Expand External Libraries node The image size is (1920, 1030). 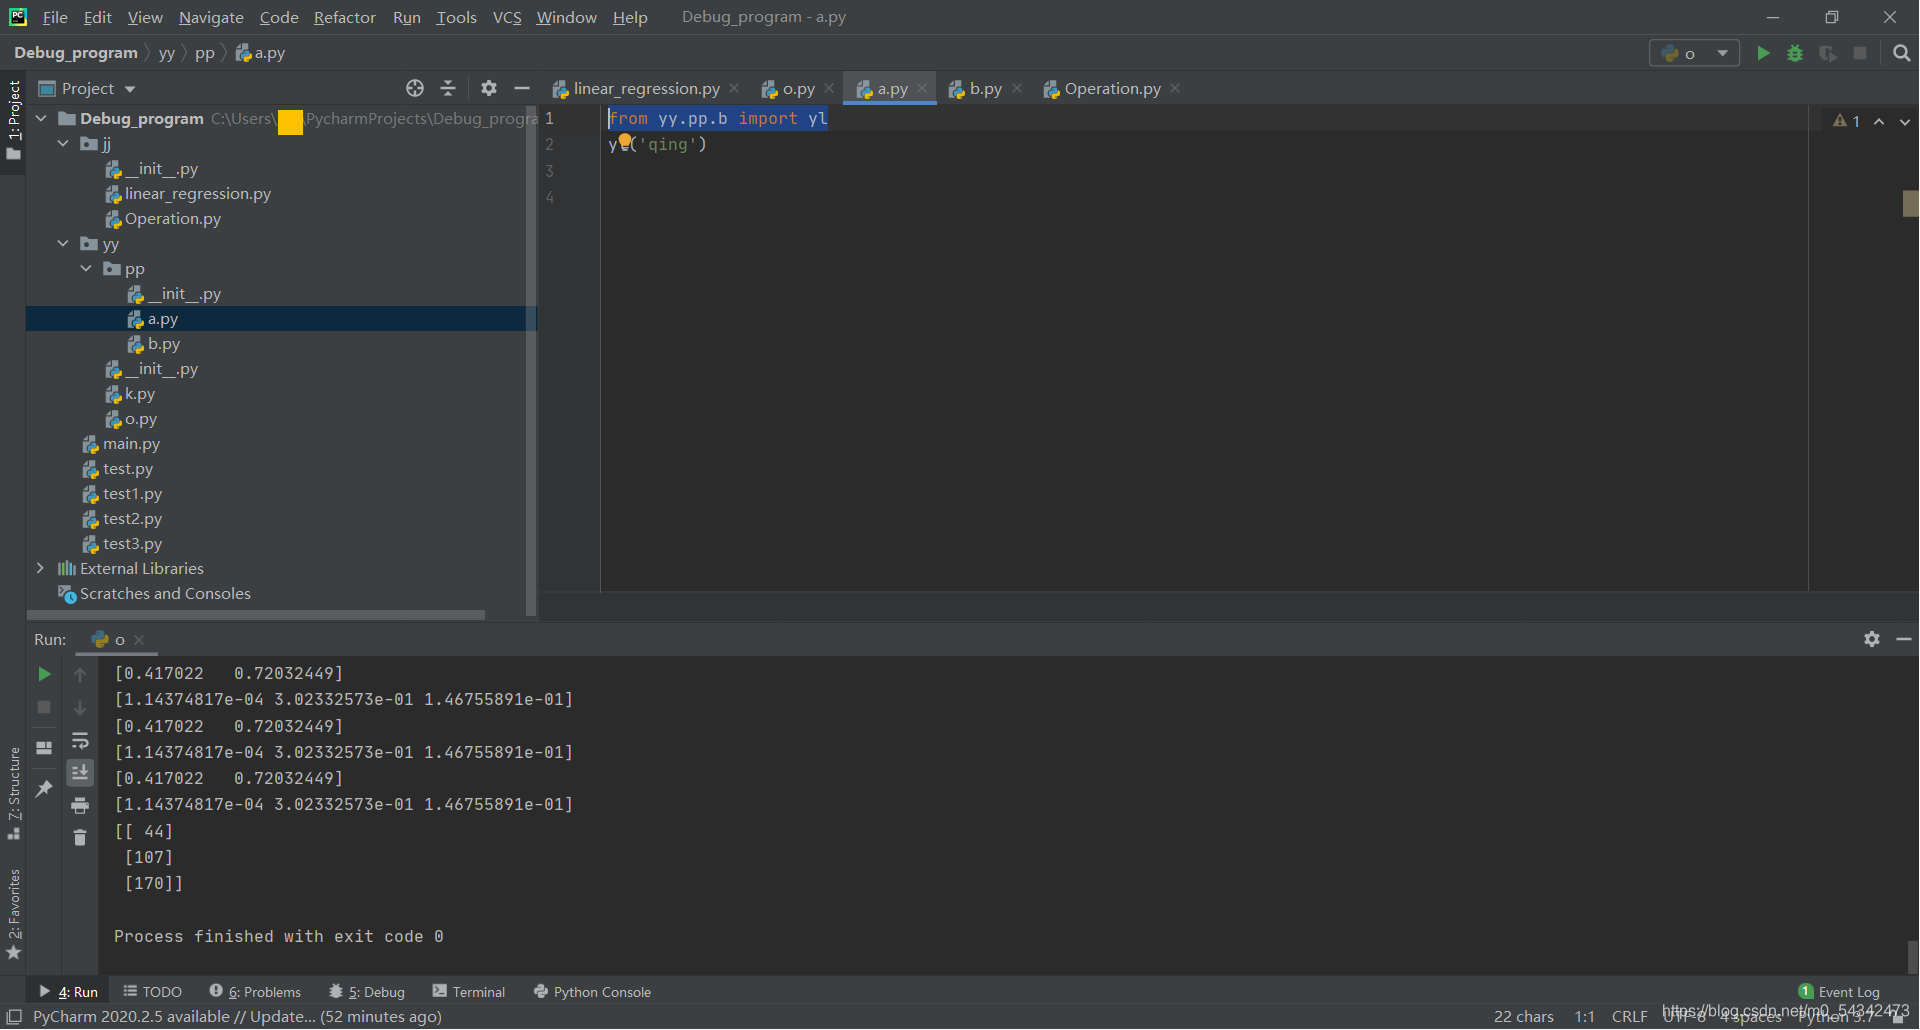[40, 568]
